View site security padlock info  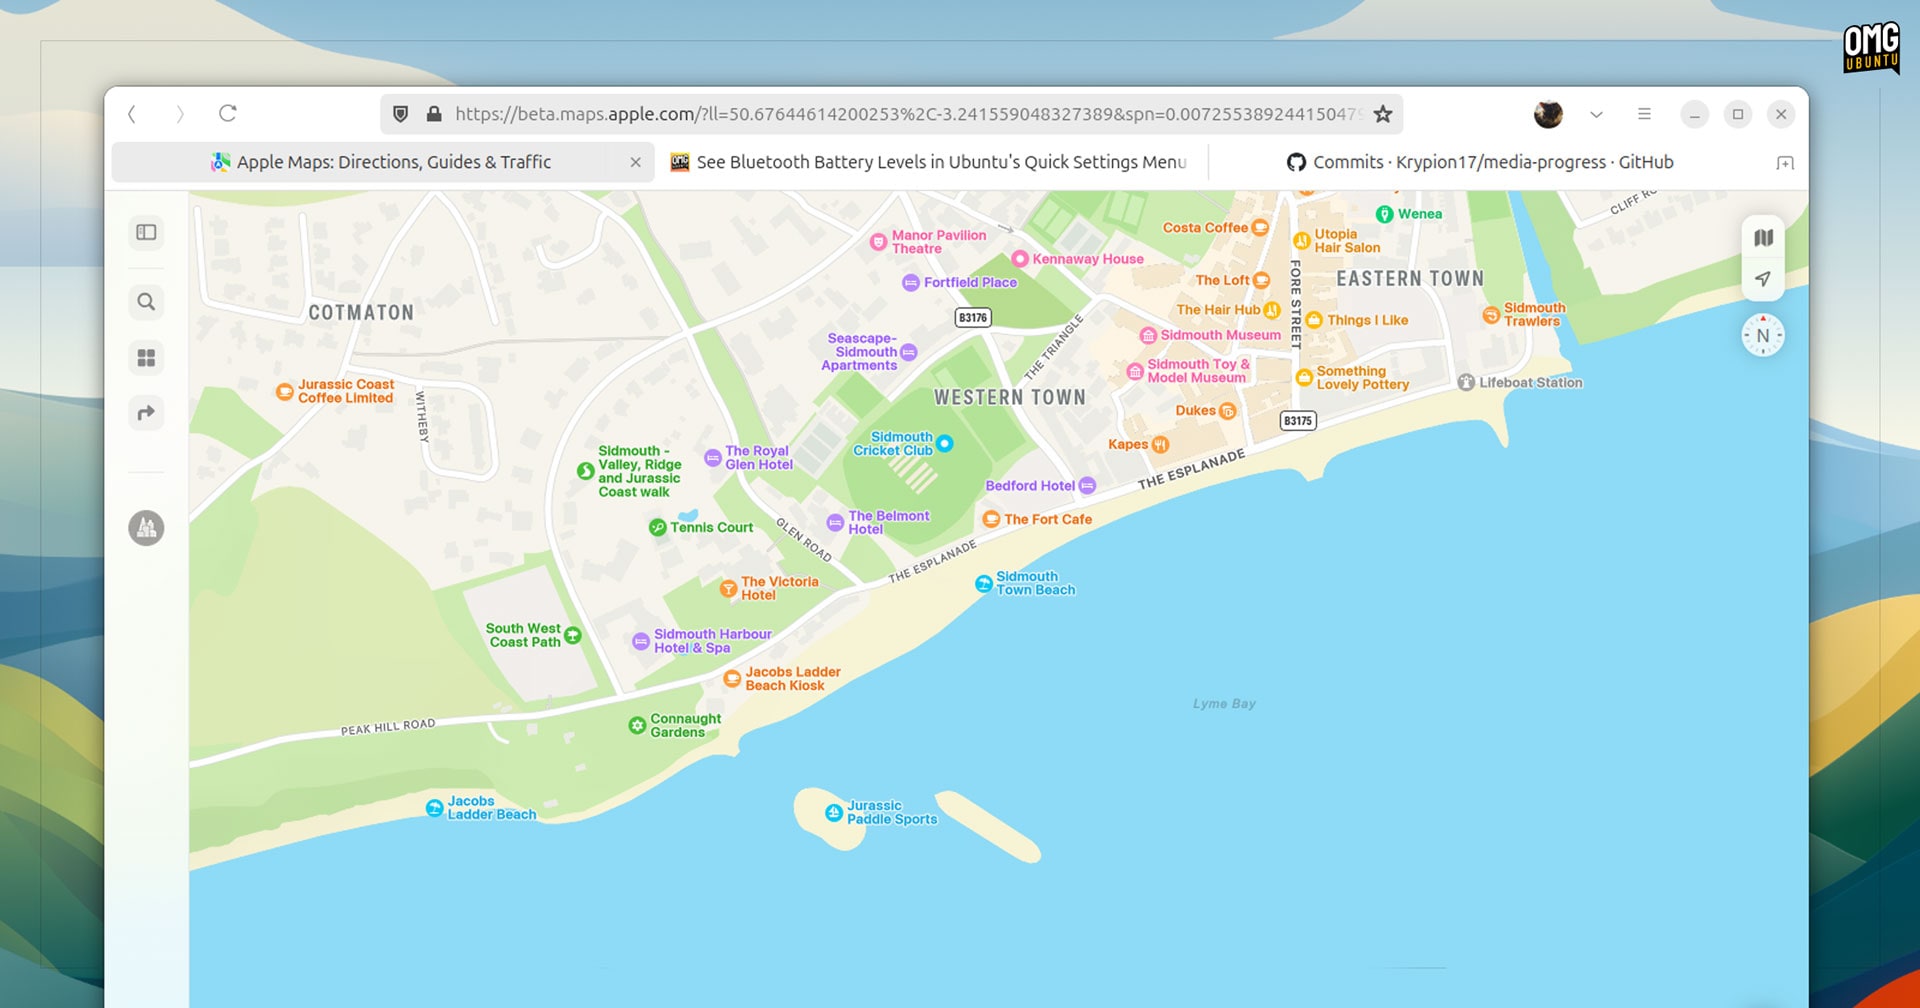434,114
